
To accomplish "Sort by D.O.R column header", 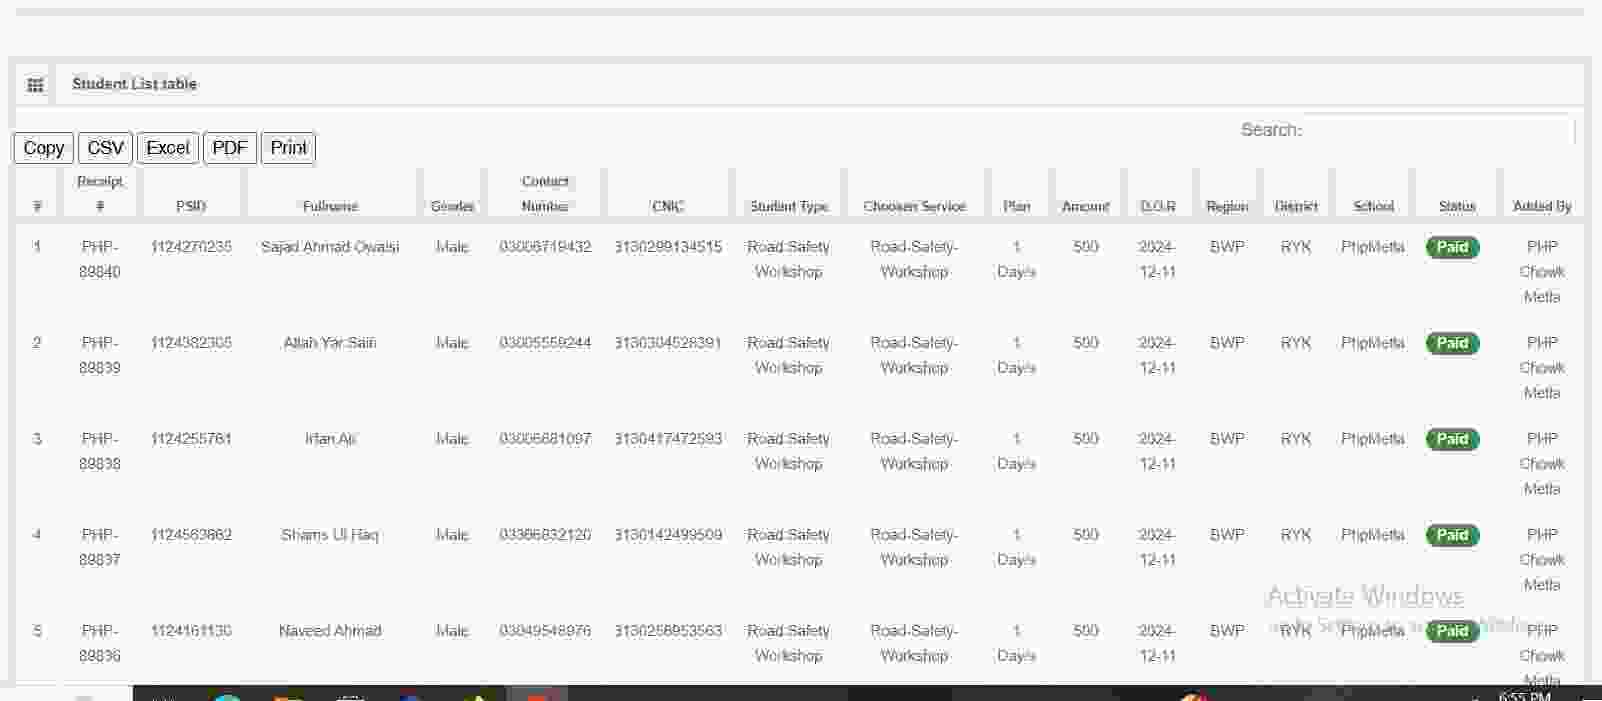I will point(1157,206).
